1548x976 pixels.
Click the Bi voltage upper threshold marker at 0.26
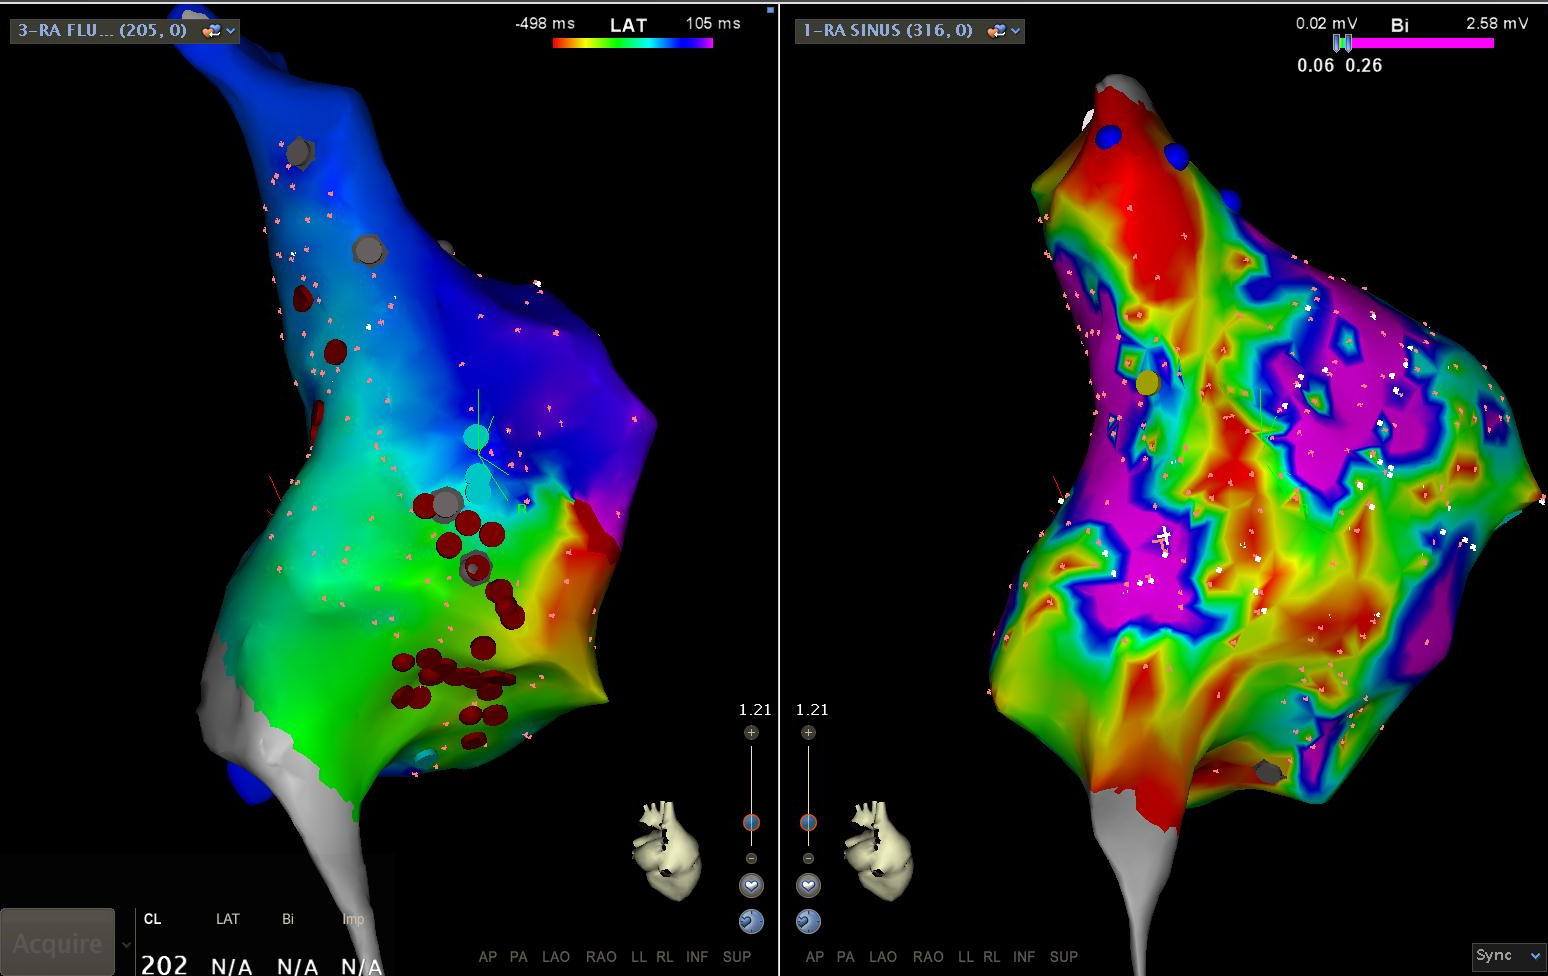coord(1348,43)
